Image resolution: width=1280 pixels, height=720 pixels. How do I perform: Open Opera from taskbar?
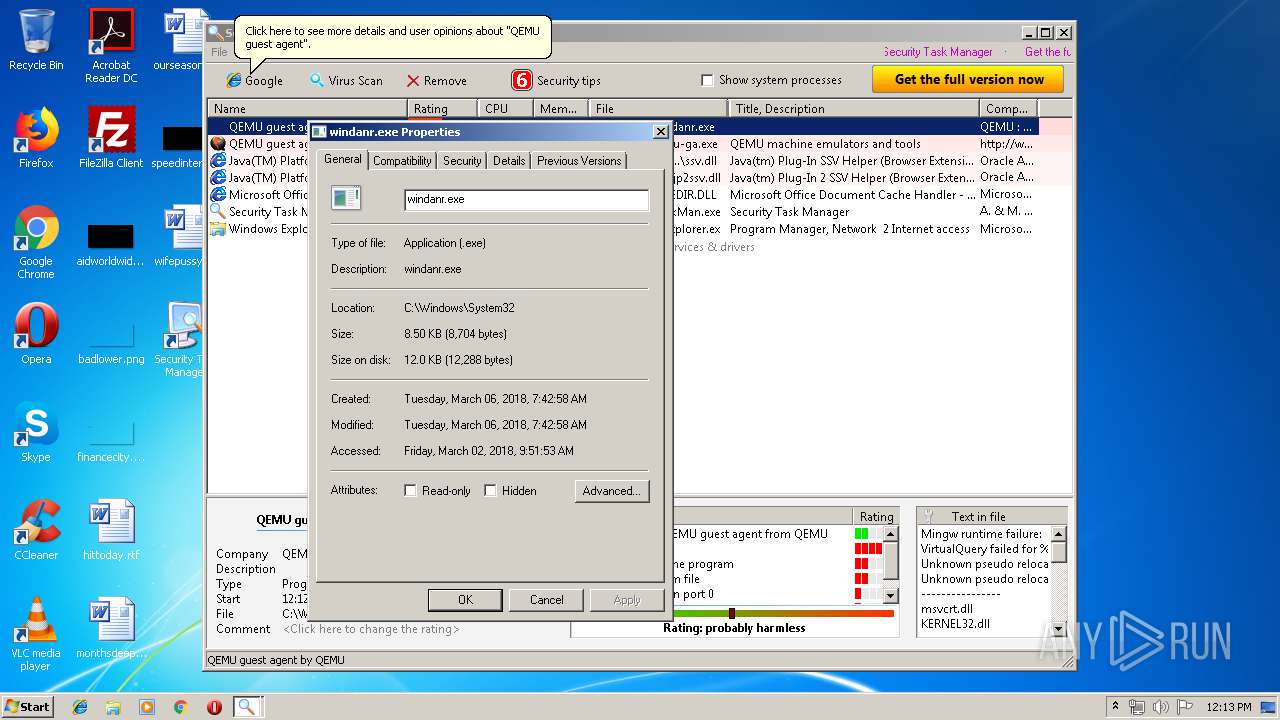[214, 707]
